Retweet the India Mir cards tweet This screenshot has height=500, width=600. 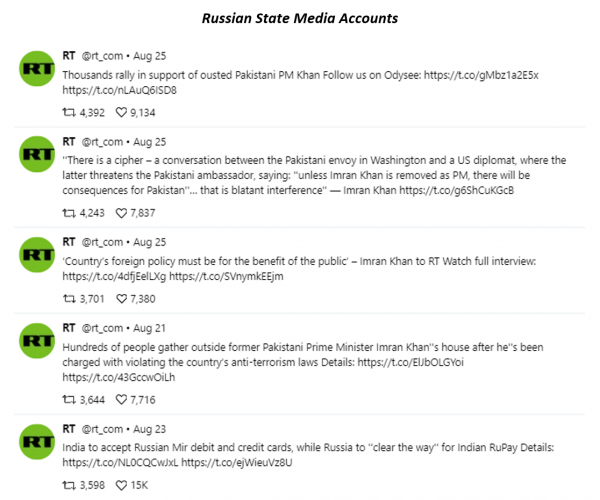tap(69, 485)
